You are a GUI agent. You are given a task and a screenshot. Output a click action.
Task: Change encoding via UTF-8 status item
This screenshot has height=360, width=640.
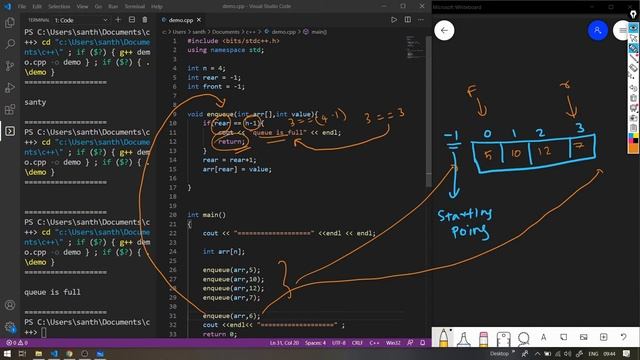click(x=339, y=342)
